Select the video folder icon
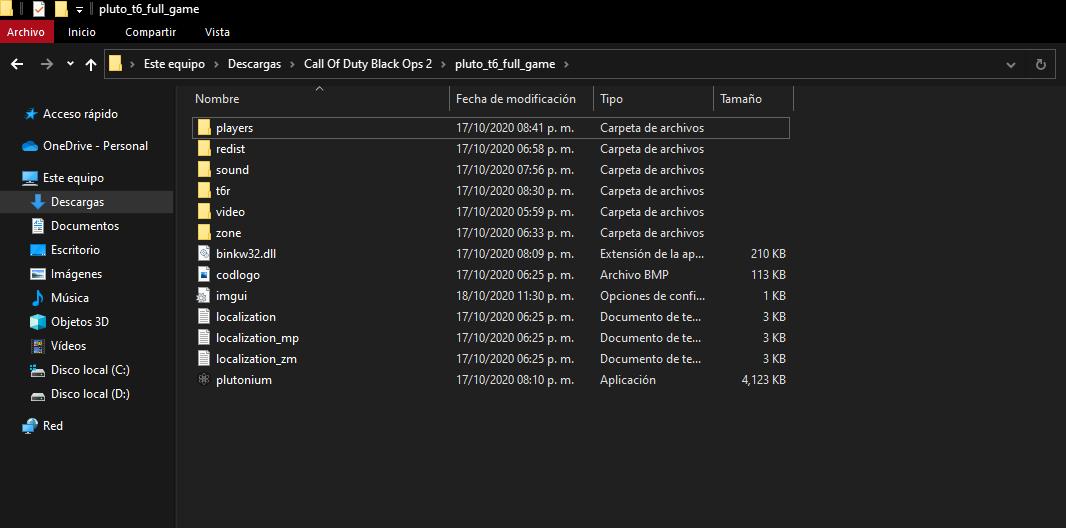This screenshot has width=1066, height=528. (x=204, y=212)
